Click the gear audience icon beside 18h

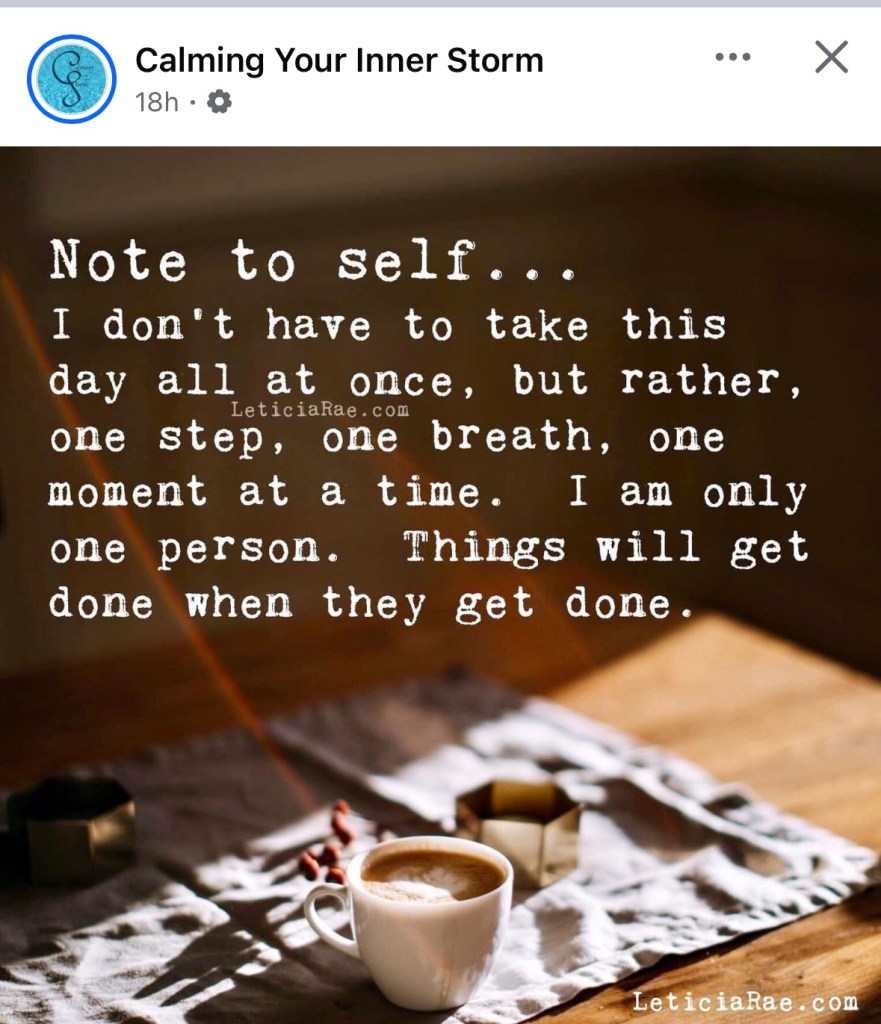pyautogui.click(x=219, y=102)
